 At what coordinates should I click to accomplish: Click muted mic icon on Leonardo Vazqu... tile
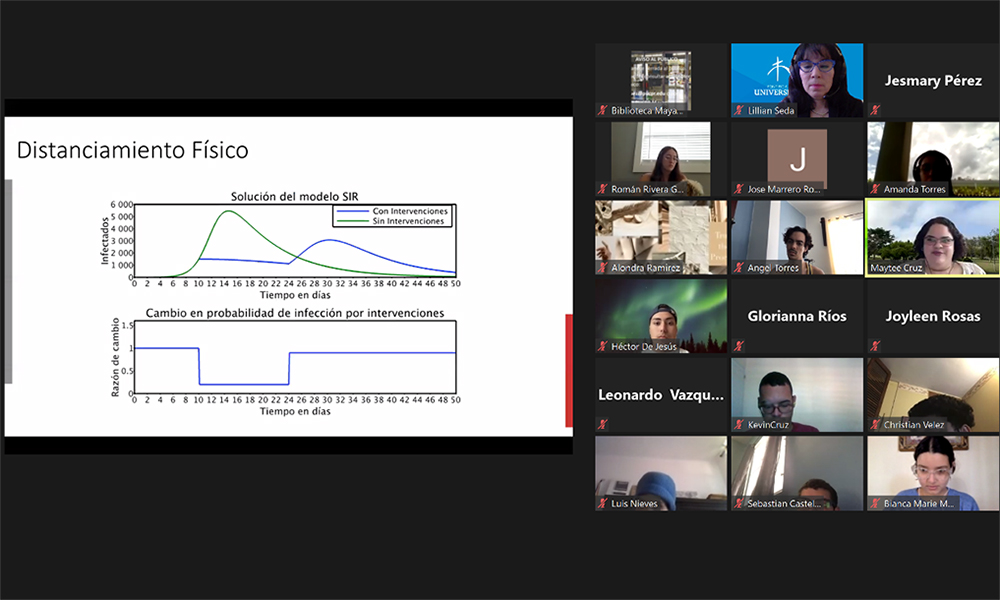[x=603, y=424]
